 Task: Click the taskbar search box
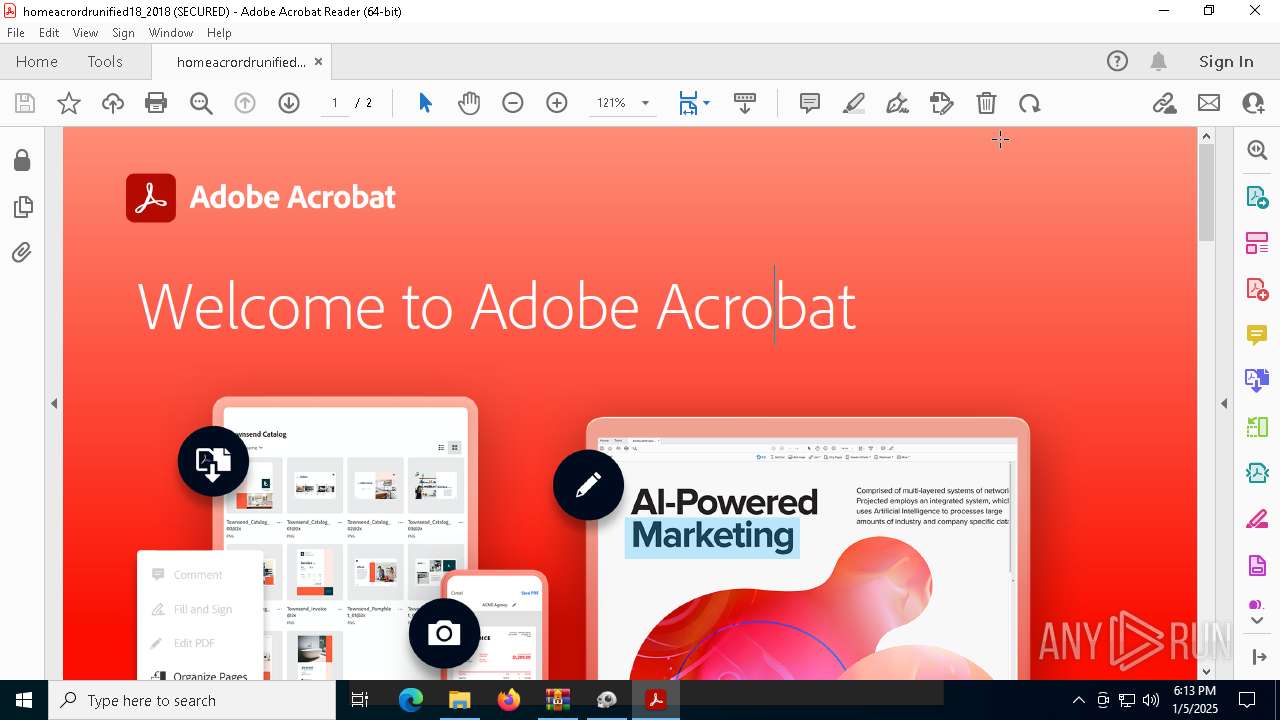(x=191, y=700)
